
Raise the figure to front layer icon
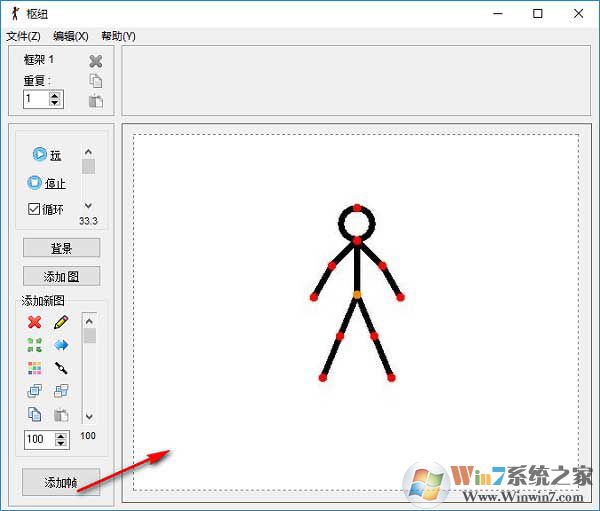[34, 391]
